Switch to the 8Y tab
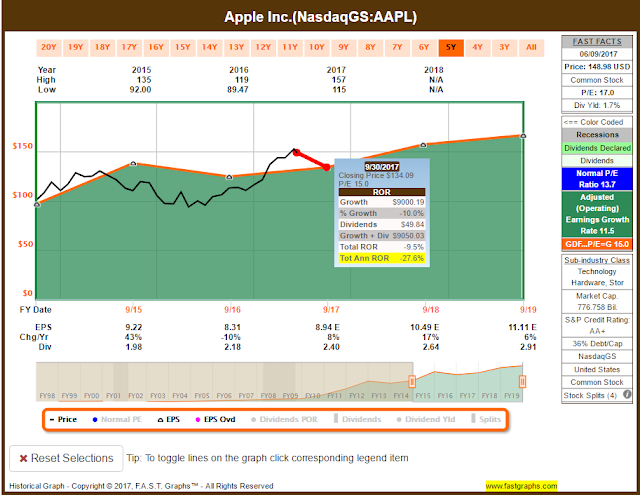Image resolution: width=640 pixels, height=495 pixels. (371, 47)
